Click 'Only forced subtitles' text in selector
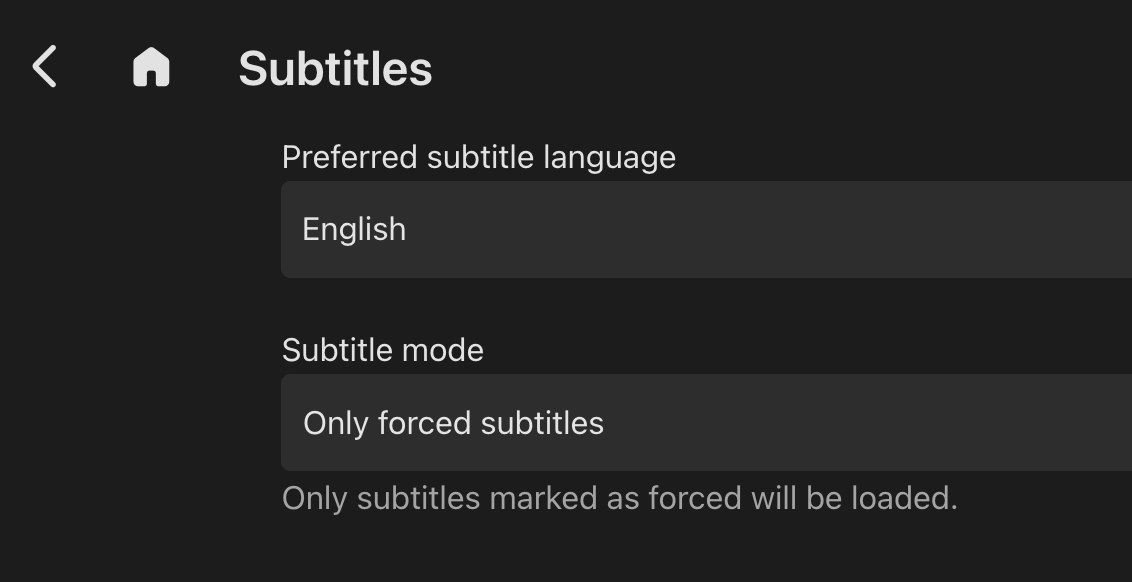Screen dimensions: 1132x582 pyautogui.click(x=453, y=423)
